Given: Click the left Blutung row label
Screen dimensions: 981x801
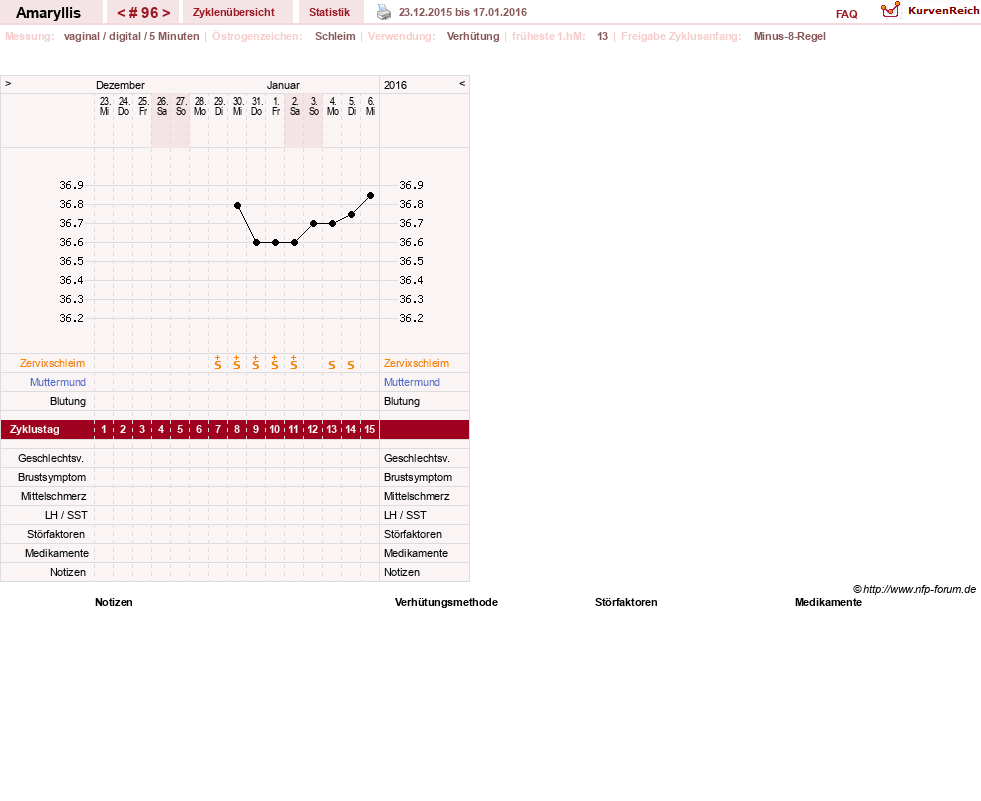Looking at the screenshot, I should click(x=68, y=401).
